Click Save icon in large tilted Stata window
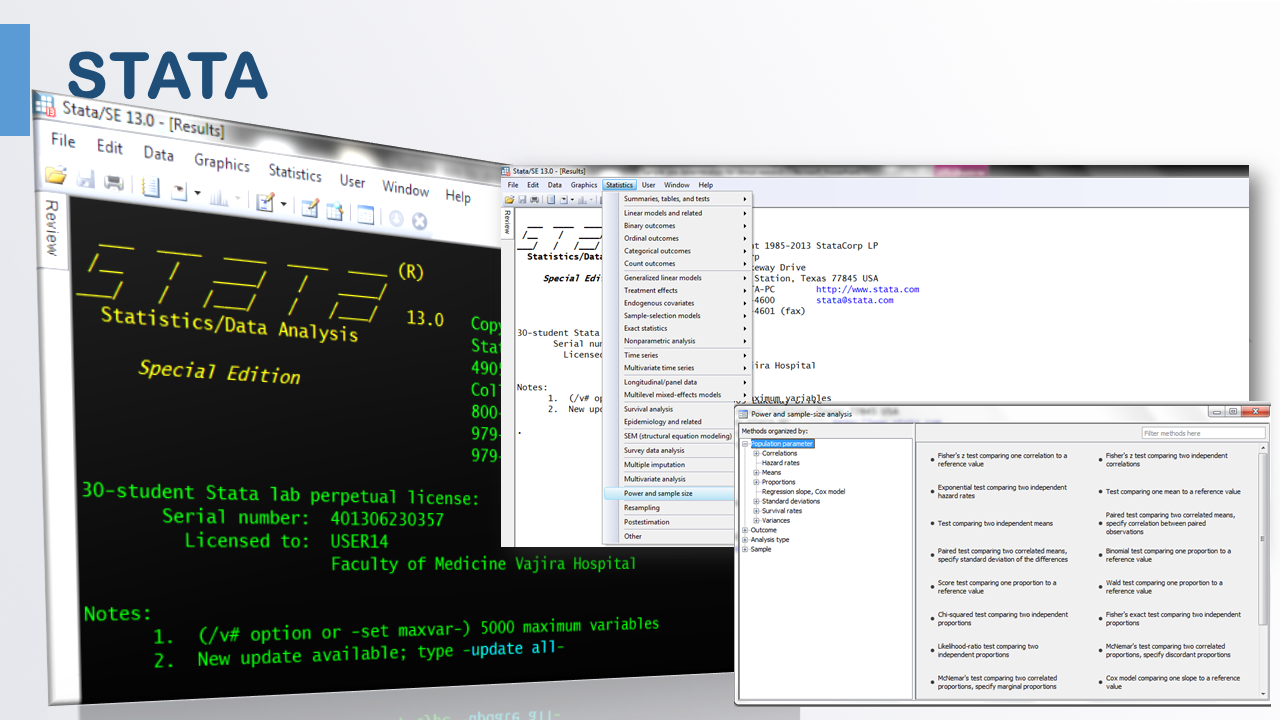1280x720 pixels. [86, 180]
